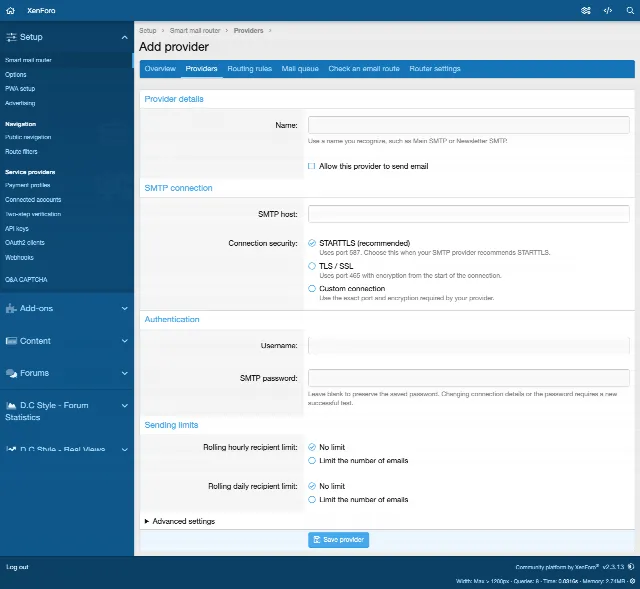Open Smart mail router in sidebar

point(28,60)
